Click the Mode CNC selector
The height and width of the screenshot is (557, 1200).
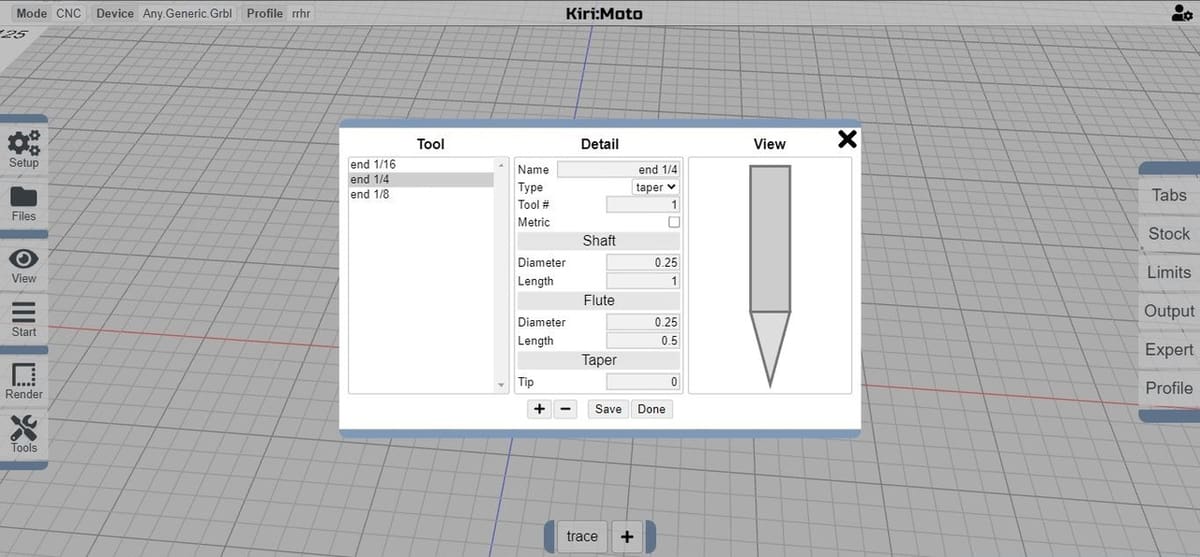pyautogui.click(x=49, y=14)
